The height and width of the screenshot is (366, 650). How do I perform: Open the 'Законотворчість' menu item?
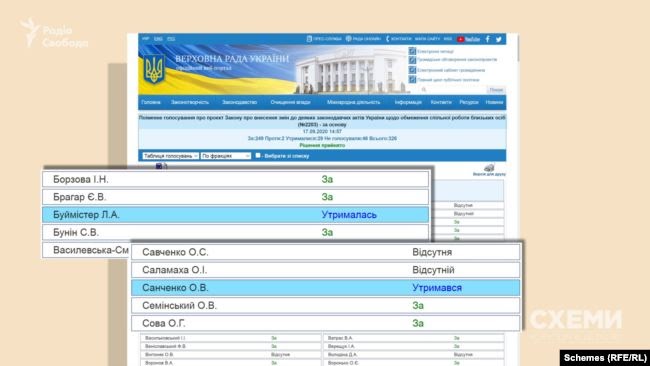(x=190, y=102)
